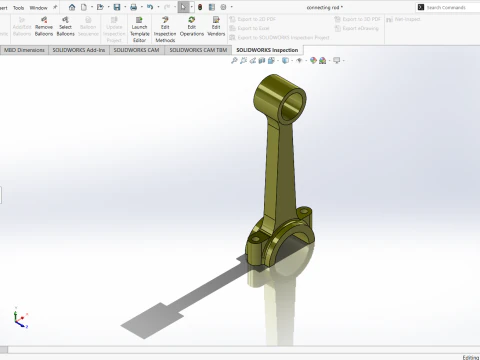Viewport: 480px width, 360px height.
Task: Click Add/Edit Balloons
Action: pyautogui.click(x=22, y=26)
